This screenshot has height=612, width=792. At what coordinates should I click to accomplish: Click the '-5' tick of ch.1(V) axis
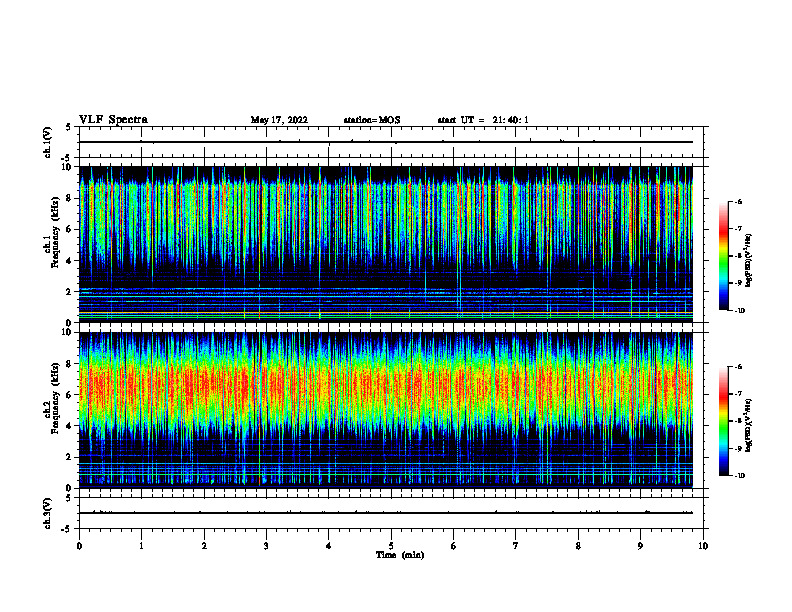click(x=67, y=158)
